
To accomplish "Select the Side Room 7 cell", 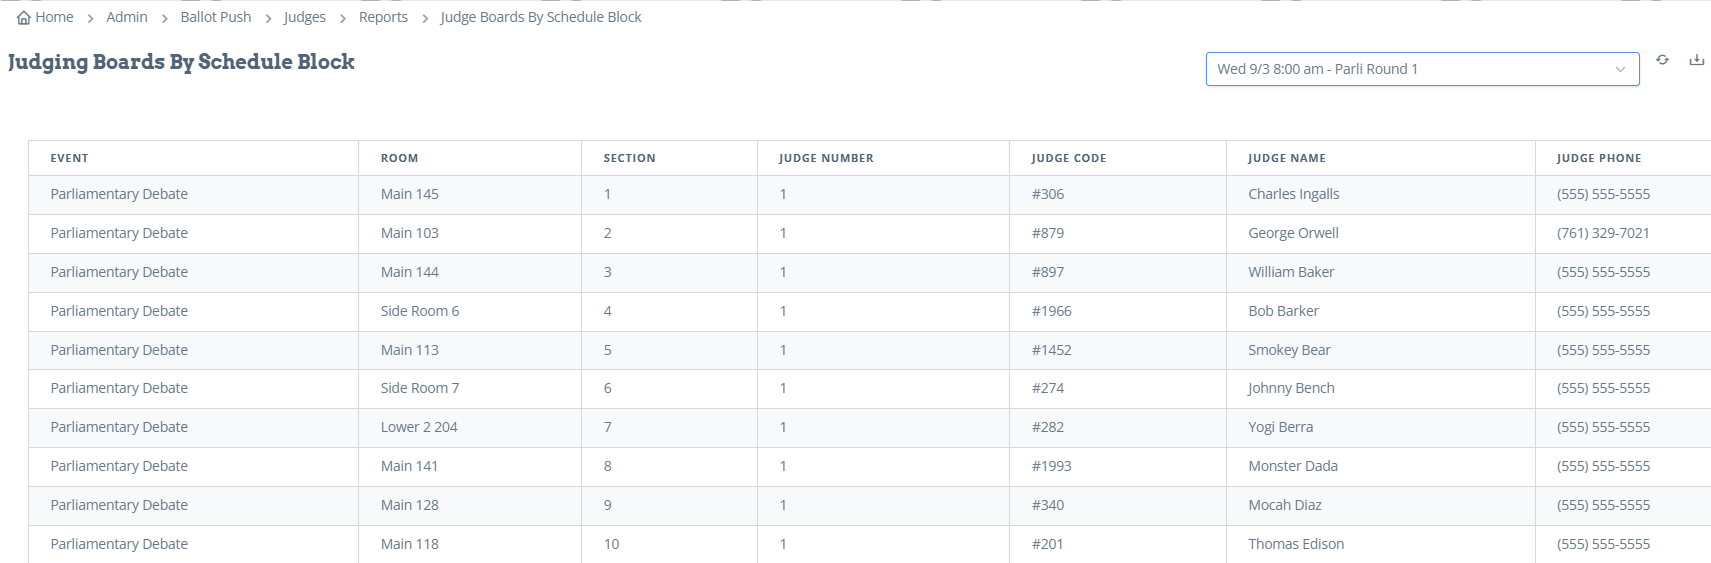I will (x=420, y=388).
